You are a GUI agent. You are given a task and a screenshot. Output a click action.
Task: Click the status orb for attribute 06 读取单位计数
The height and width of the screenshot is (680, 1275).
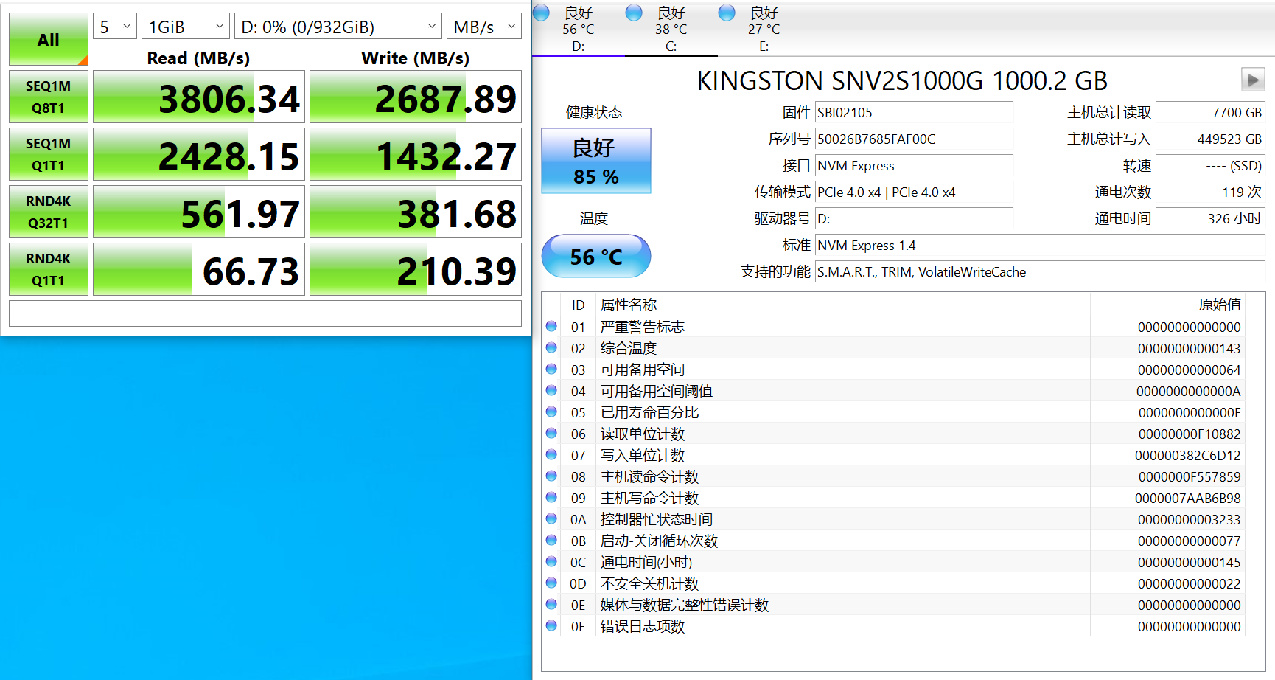(x=551, y=433)
